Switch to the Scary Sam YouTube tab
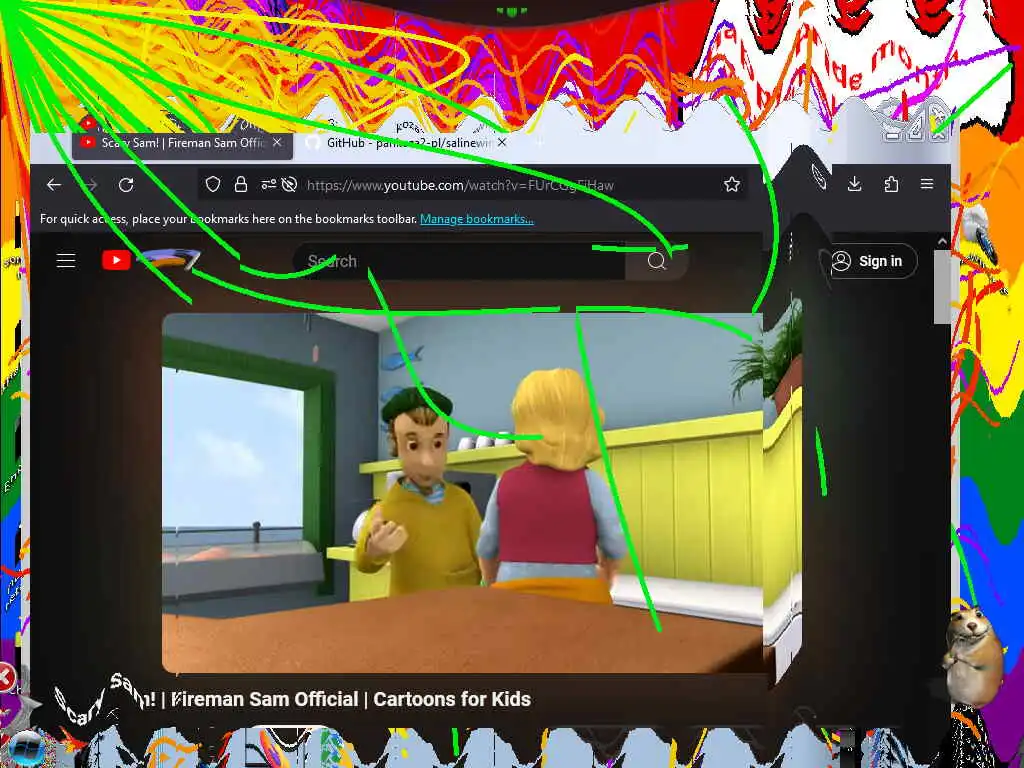This screenshot has width=1024, height=768. point(183,143)
